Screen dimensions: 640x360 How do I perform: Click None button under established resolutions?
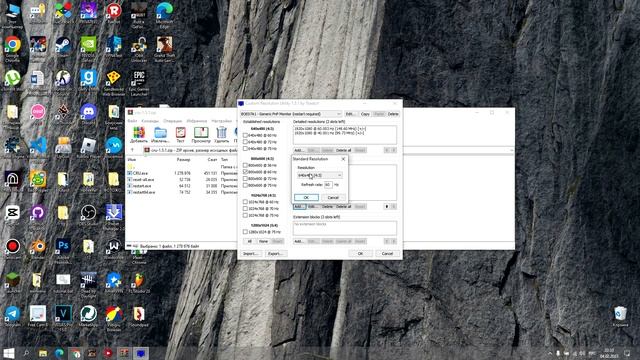pos(263,241)
